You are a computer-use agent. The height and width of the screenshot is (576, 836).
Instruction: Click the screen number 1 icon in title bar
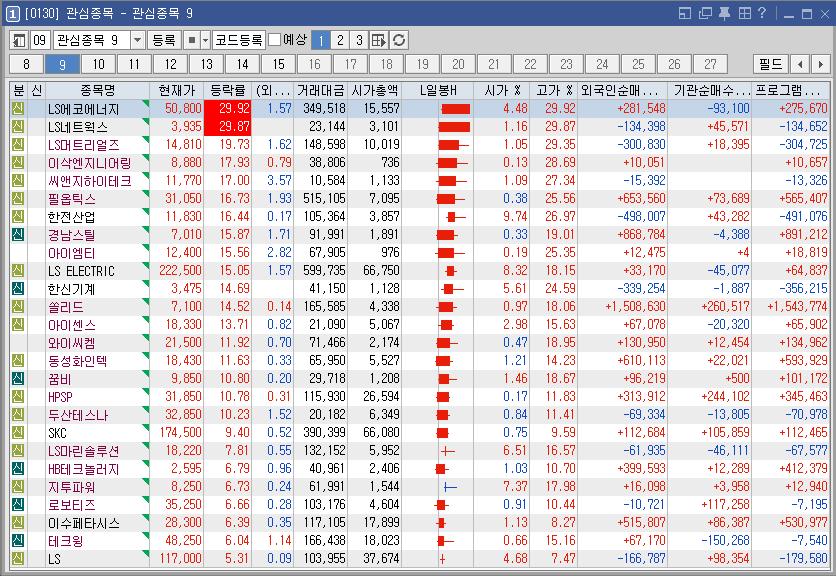[x=12, y=14]
